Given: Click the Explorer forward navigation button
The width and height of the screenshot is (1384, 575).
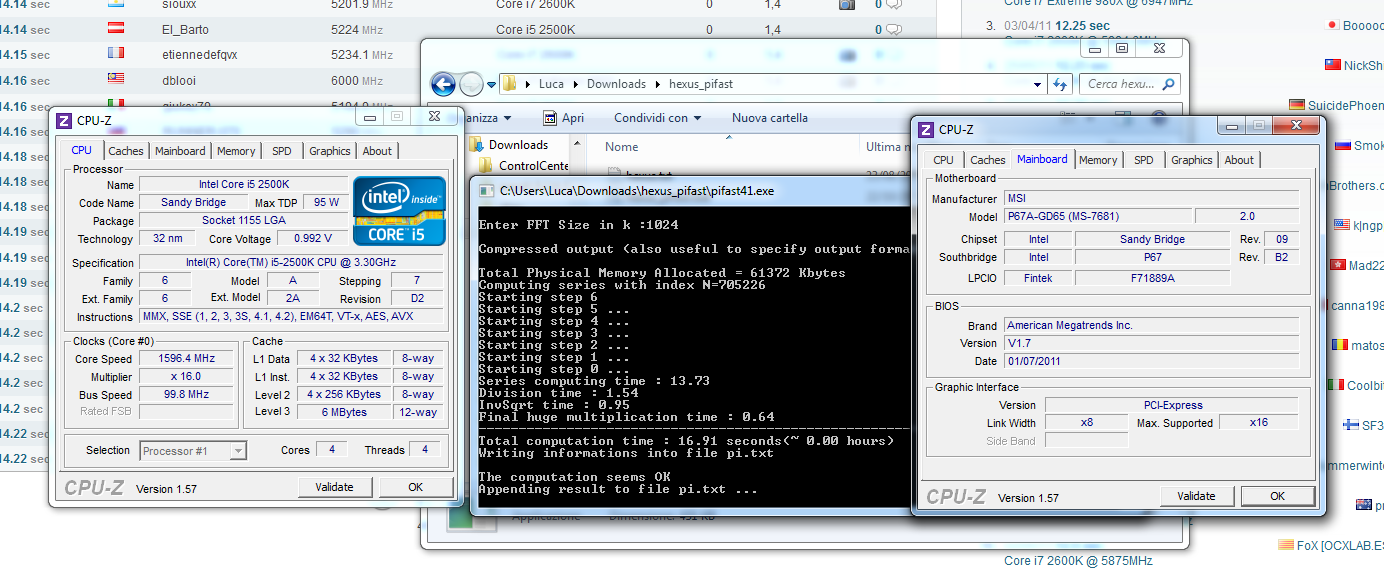Looking at the screenshot, I should pos(472,84).
